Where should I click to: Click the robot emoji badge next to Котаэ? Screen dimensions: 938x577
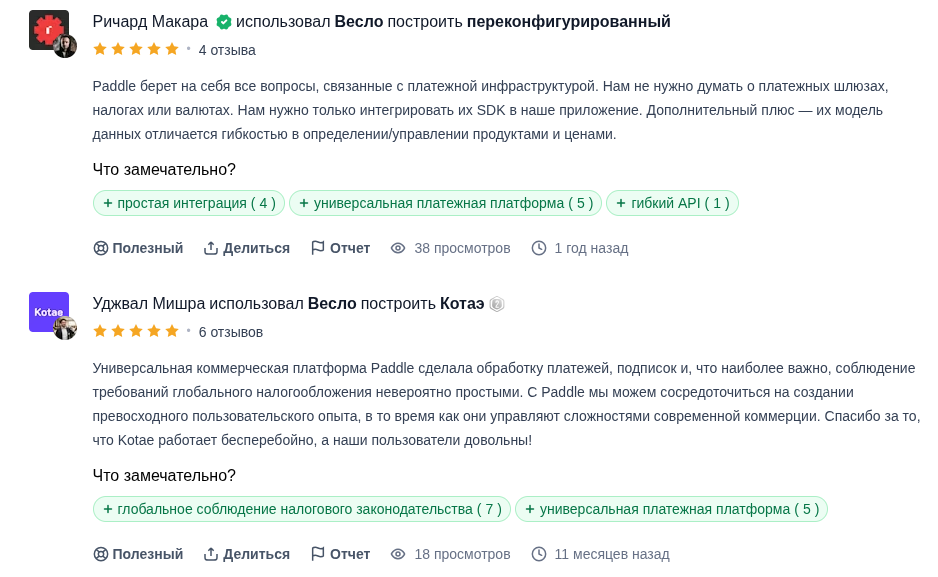(x=497, y=304)
